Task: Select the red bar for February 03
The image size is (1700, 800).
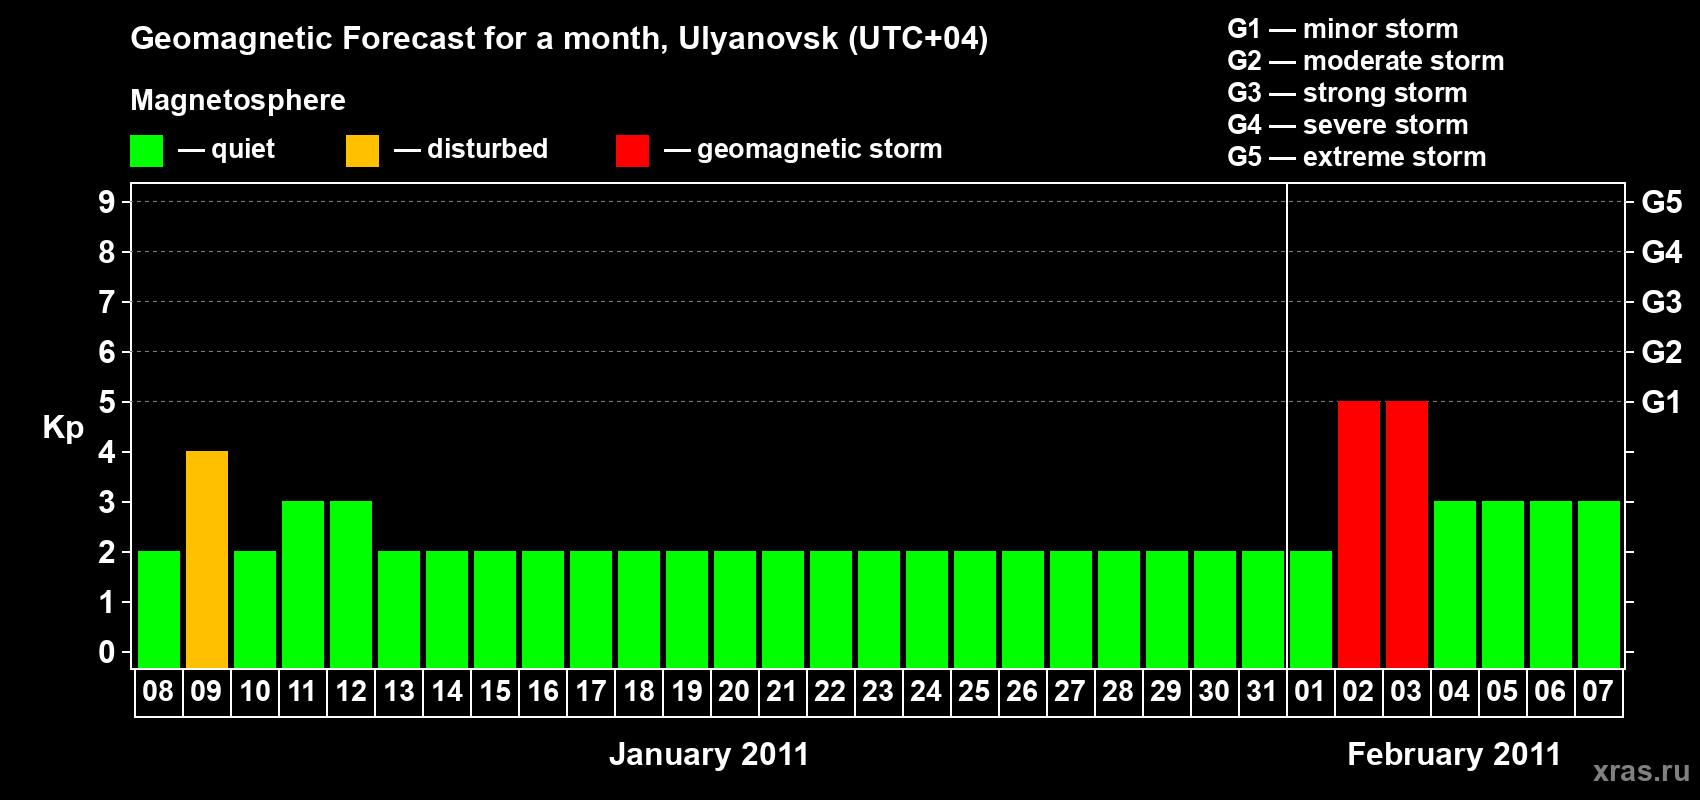Action: 1407,534
